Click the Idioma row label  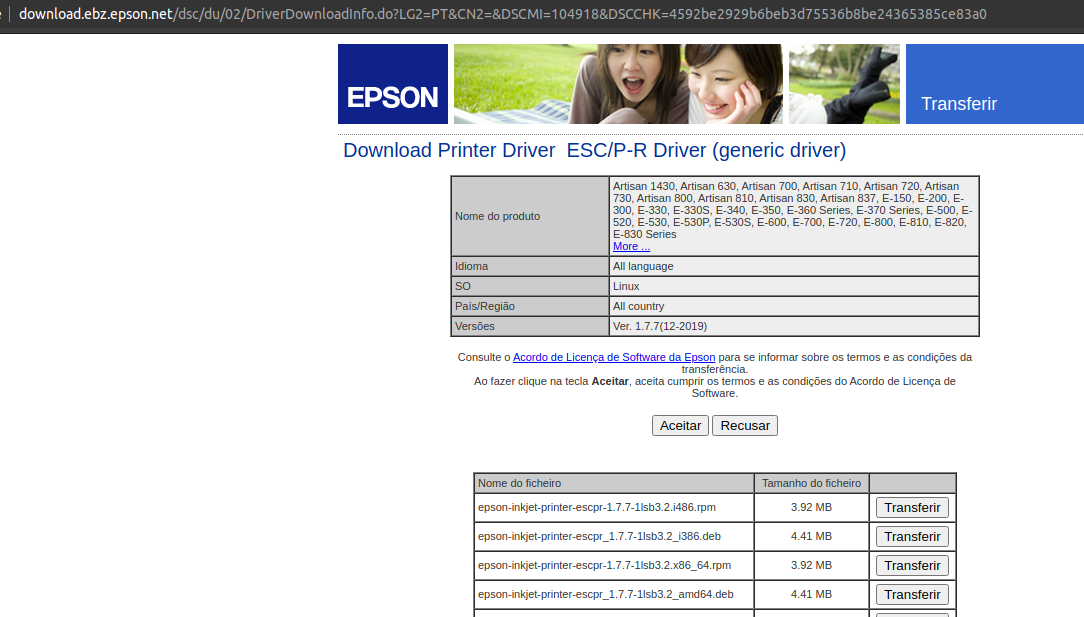tap(471, 266)
